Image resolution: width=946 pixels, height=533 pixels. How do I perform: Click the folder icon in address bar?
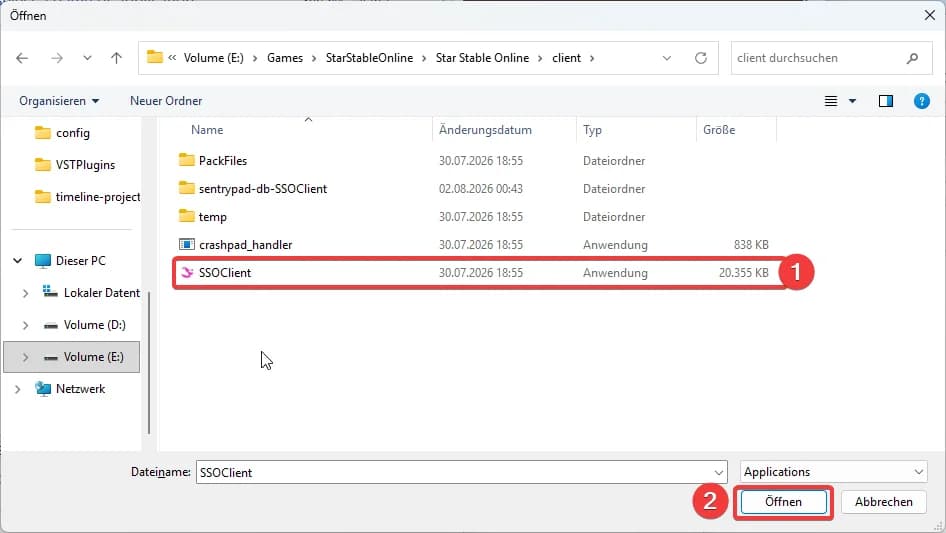point(155,57)
